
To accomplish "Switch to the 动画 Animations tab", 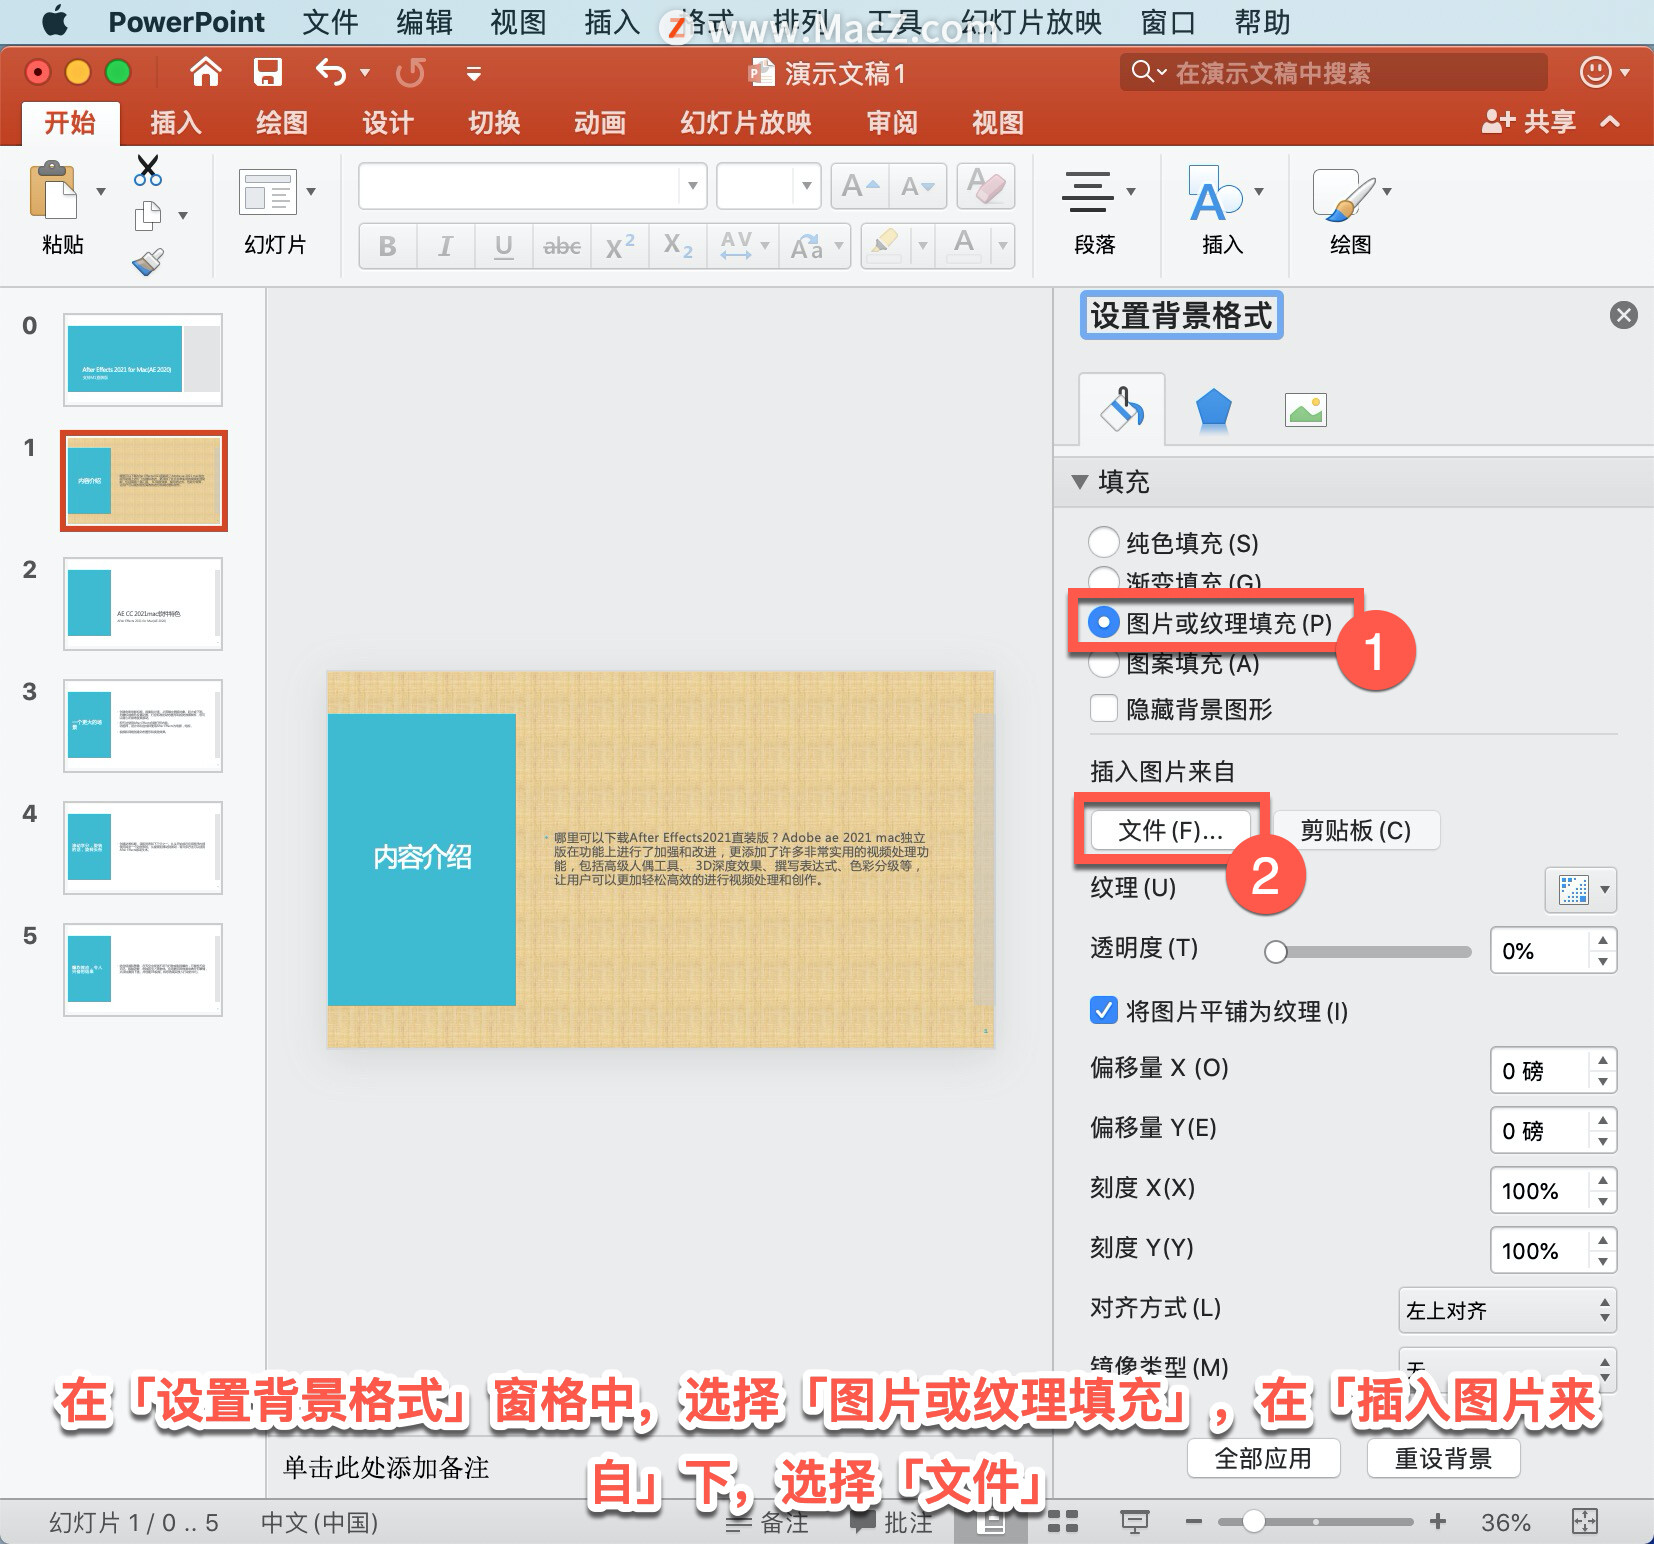I will (599, 122).
